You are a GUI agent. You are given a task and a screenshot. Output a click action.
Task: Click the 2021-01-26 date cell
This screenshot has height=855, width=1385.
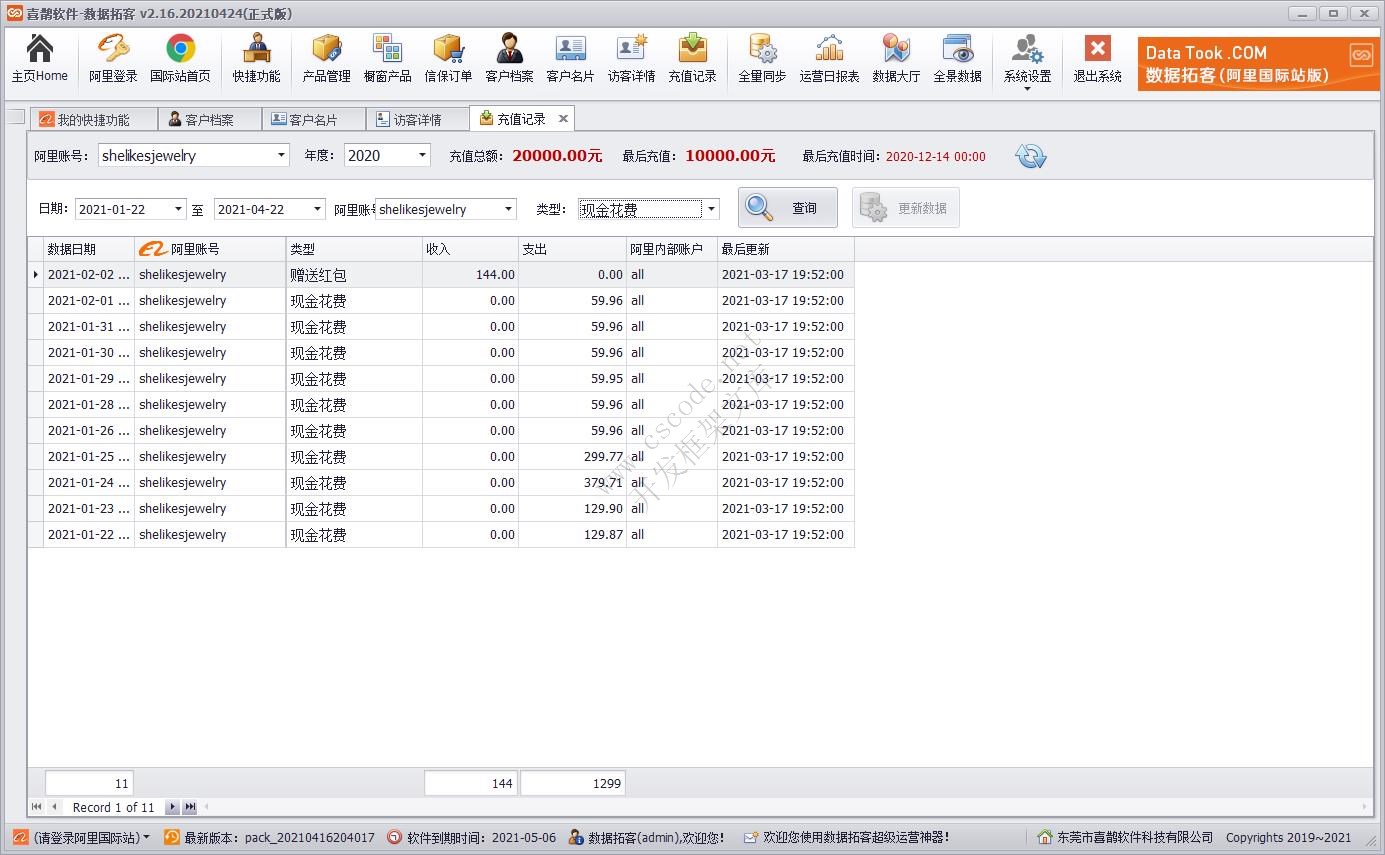click(89, 431)
